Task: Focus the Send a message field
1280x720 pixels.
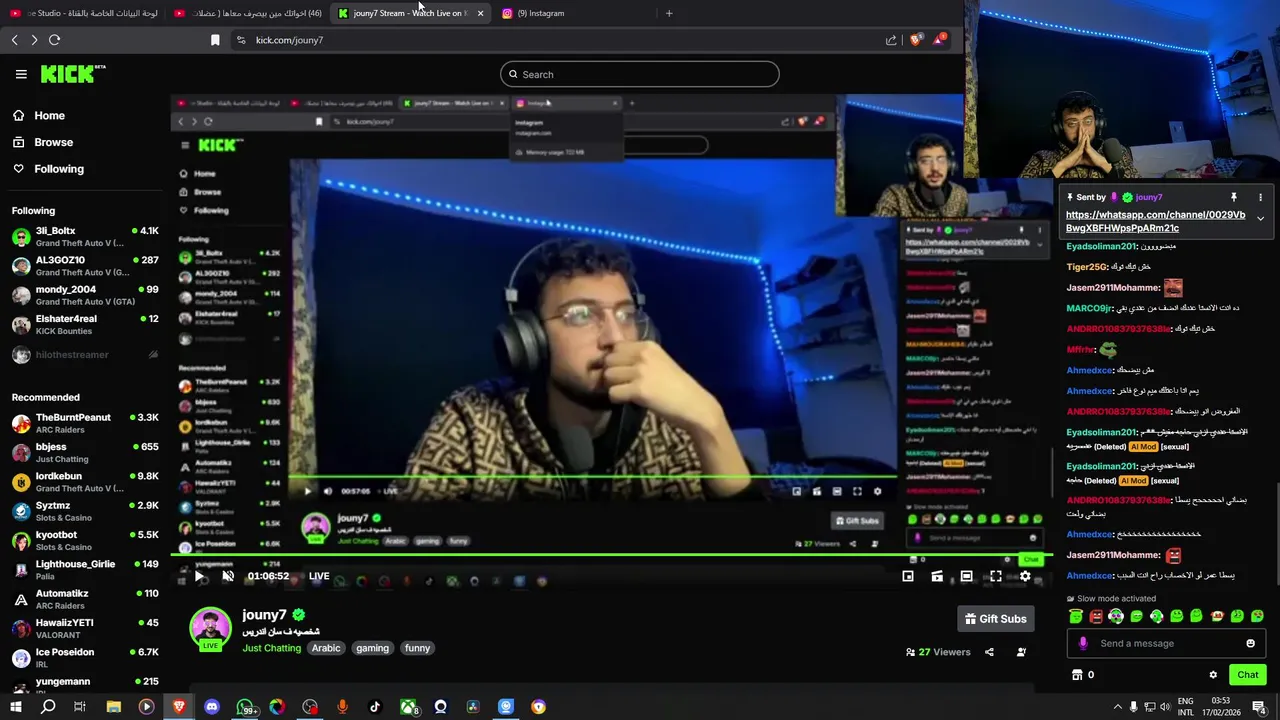Action: 1166,643
